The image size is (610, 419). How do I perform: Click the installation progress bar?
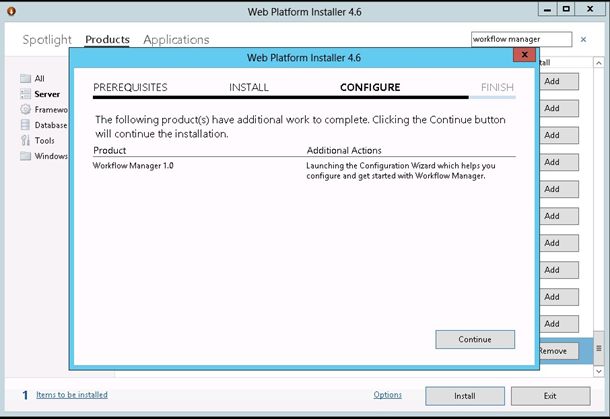[304, 97]
